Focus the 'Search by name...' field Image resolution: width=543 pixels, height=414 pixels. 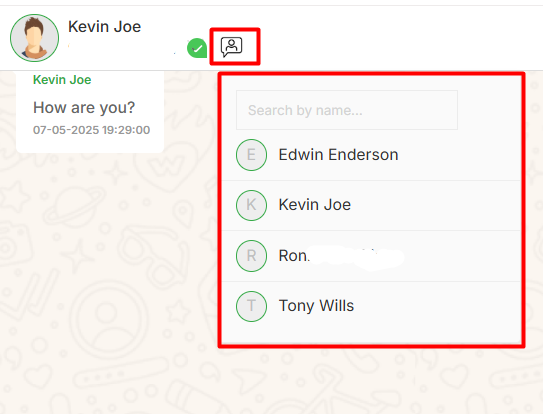(347, 110)
